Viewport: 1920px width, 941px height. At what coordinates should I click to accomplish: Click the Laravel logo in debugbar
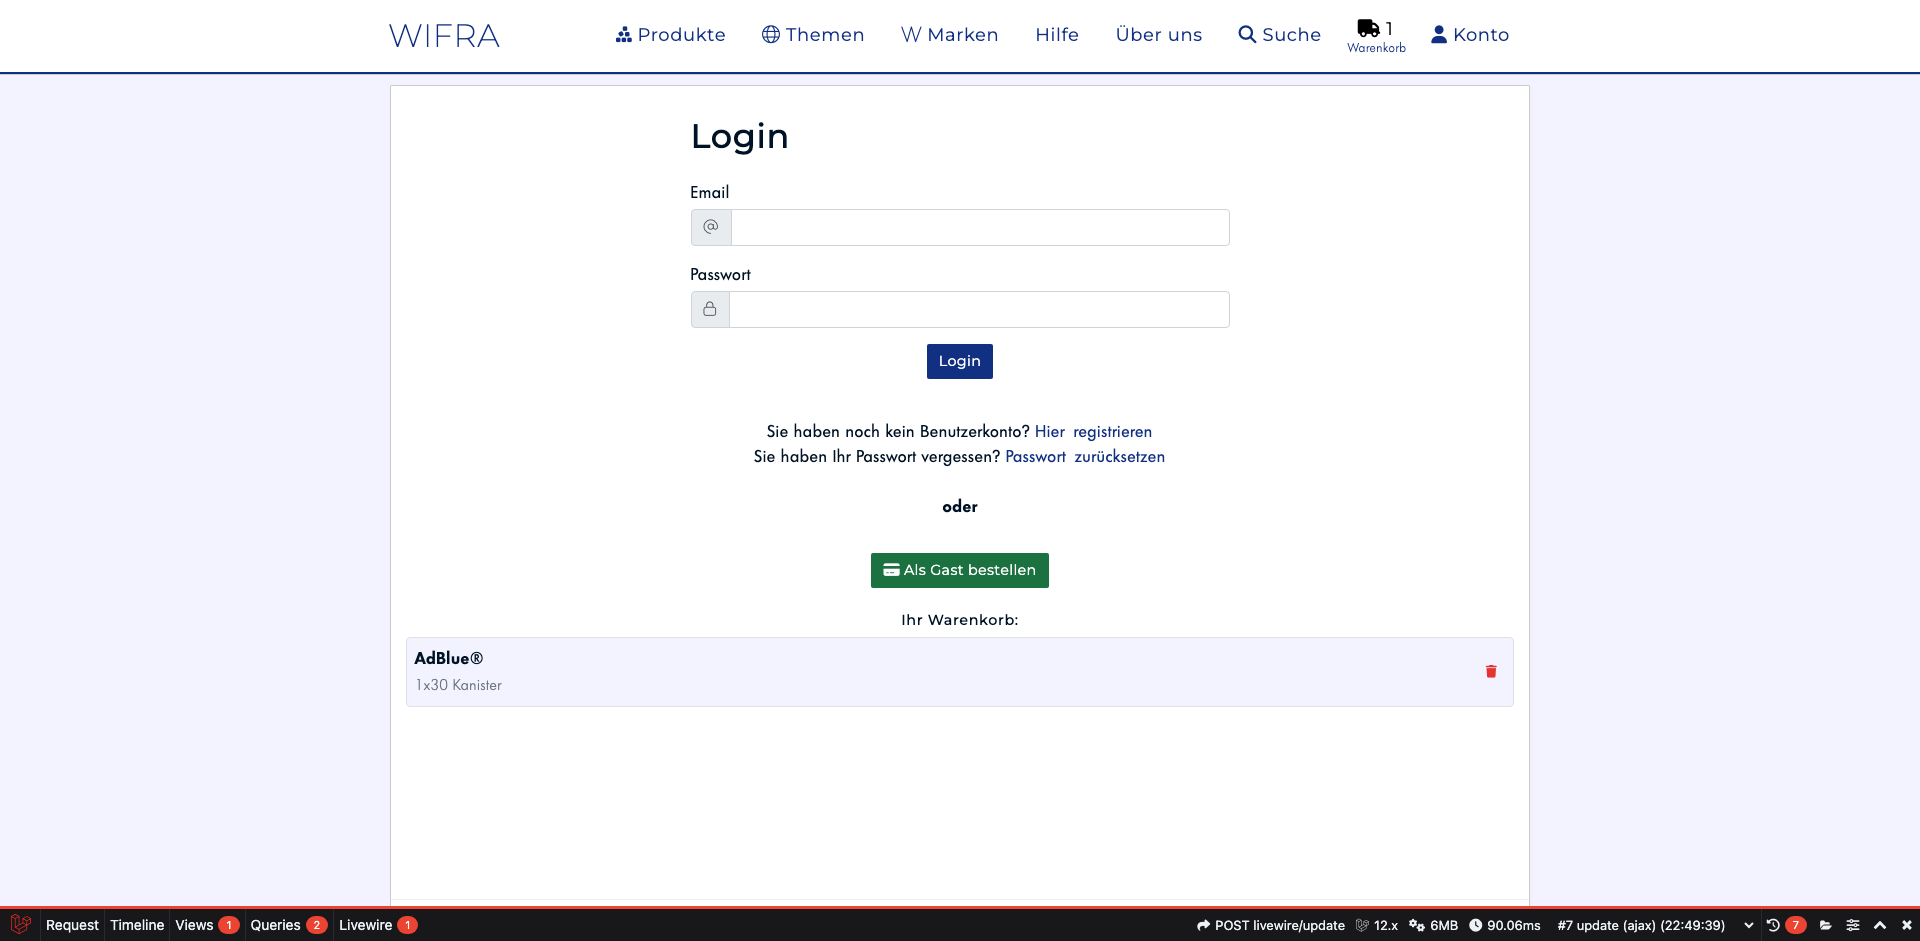click(x=20, y=925)
